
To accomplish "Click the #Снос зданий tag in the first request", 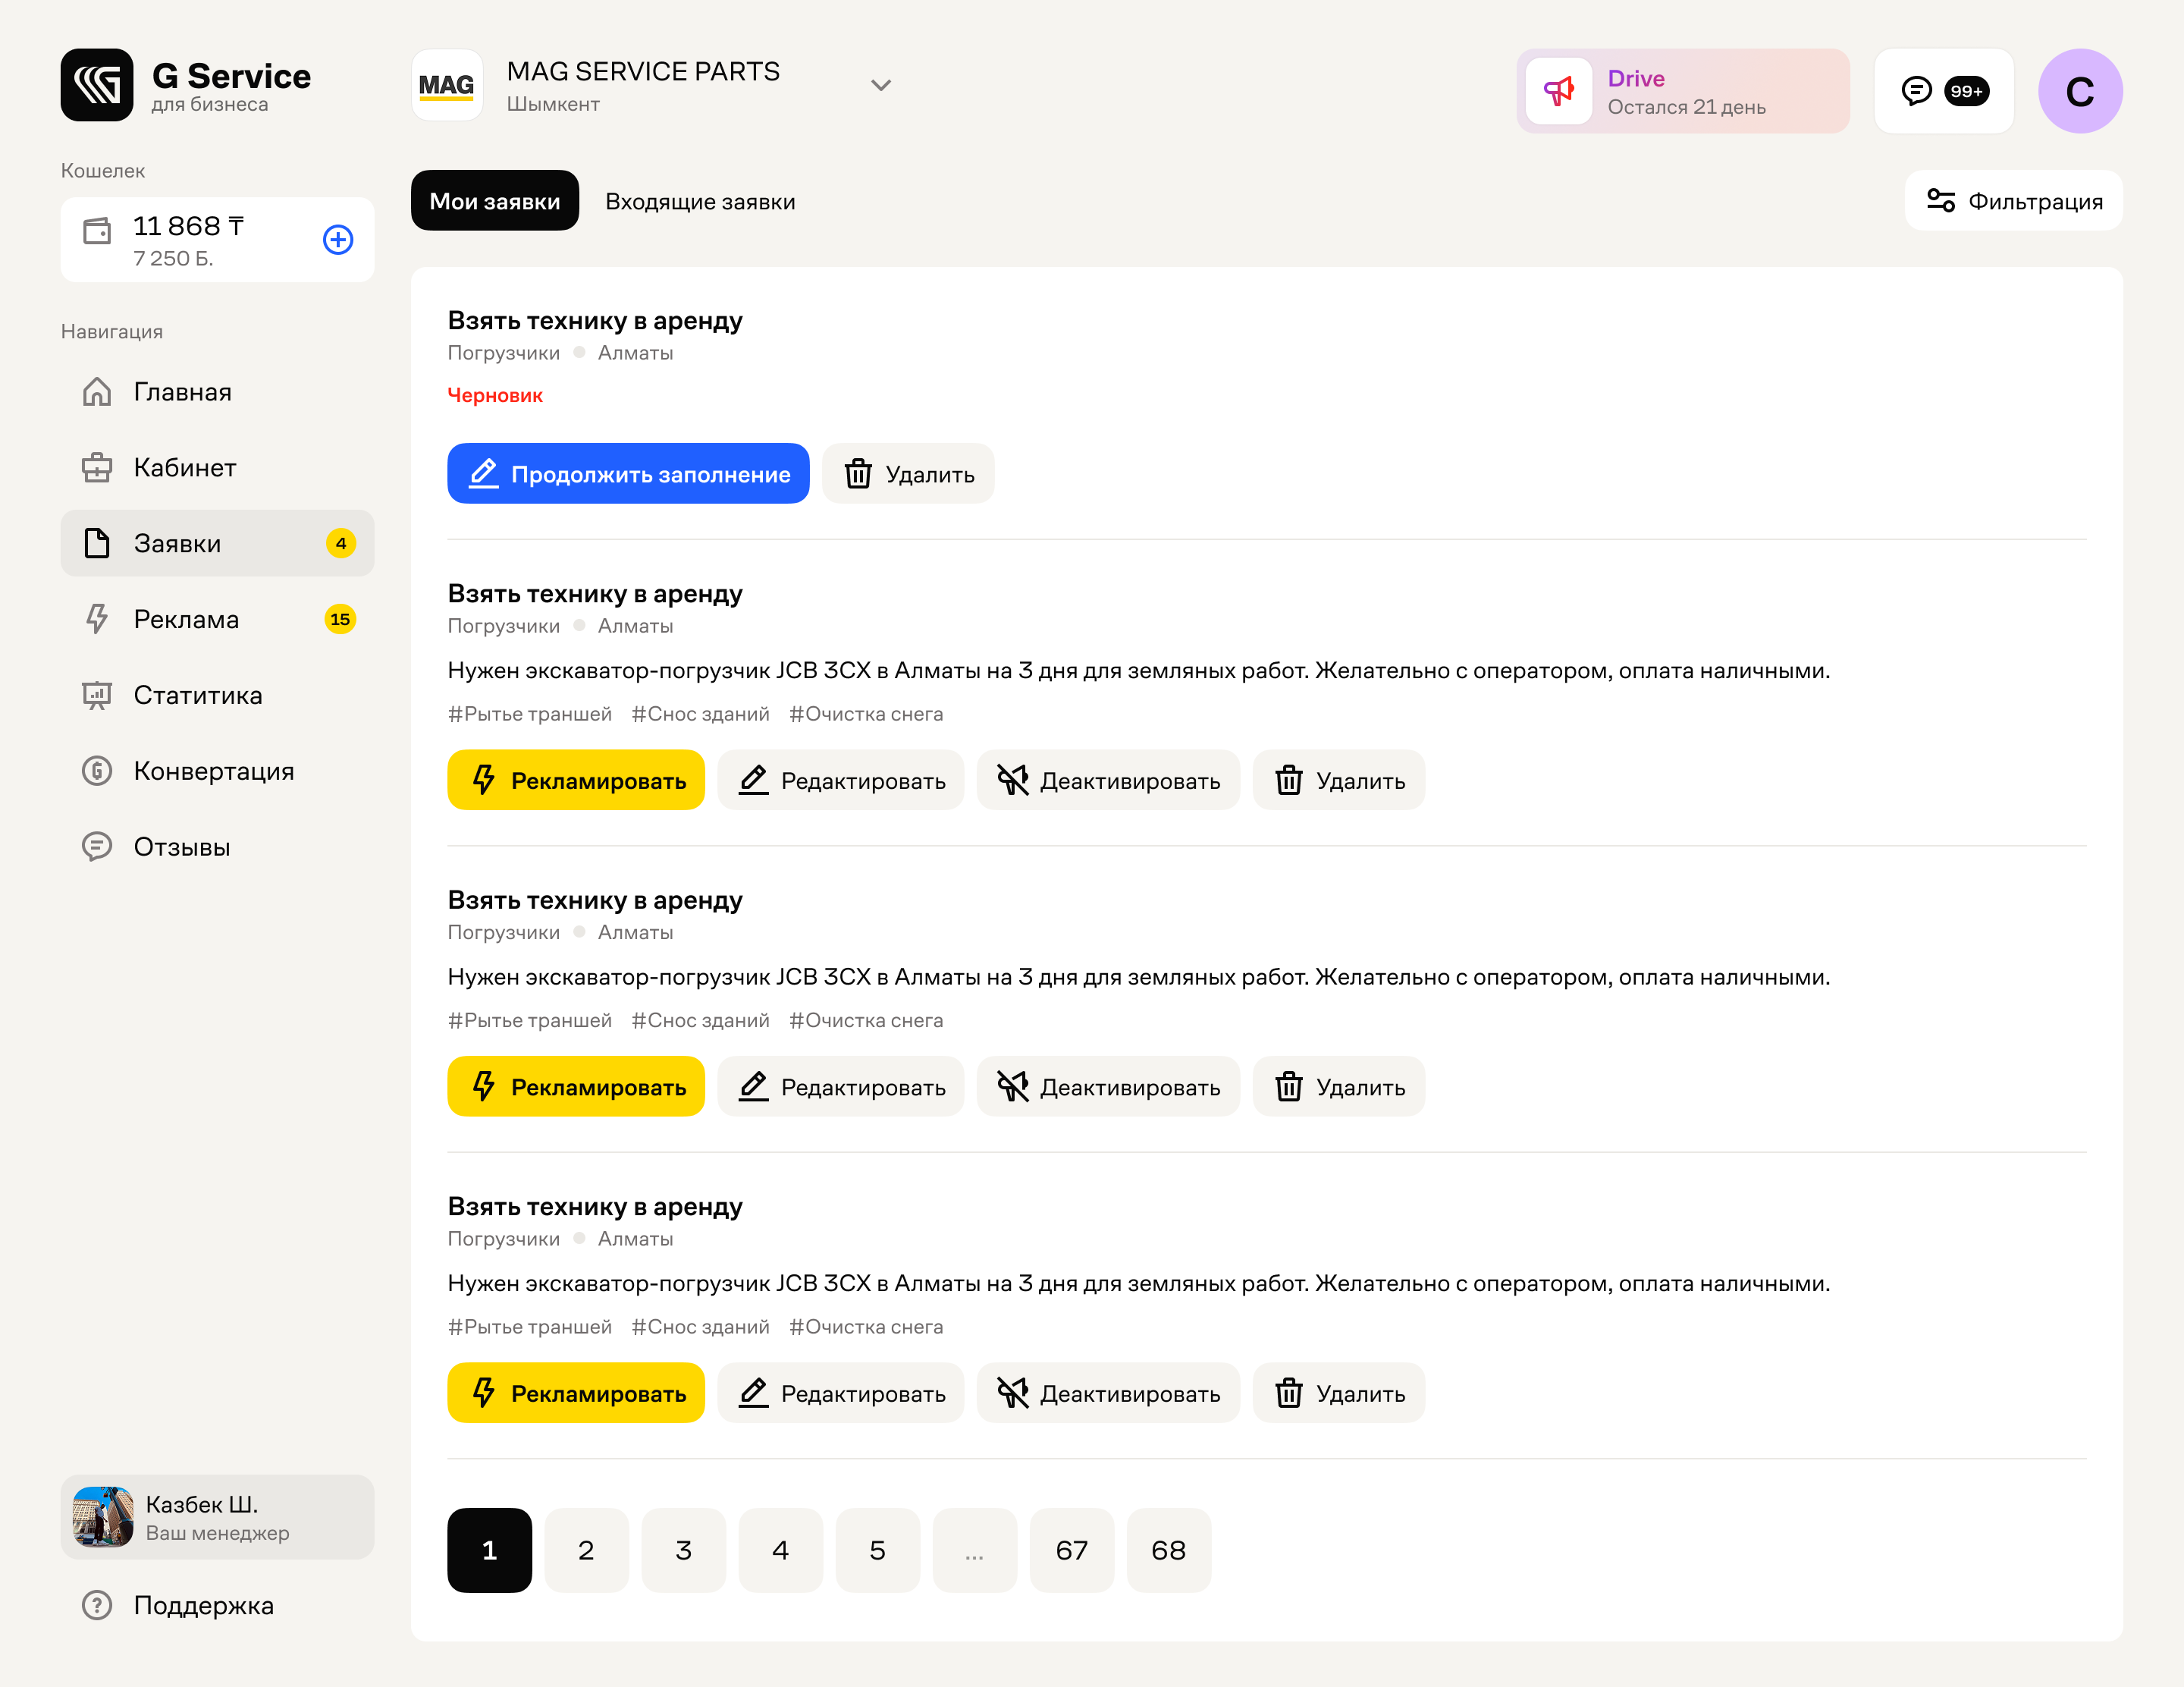I will tap(700, 714).
